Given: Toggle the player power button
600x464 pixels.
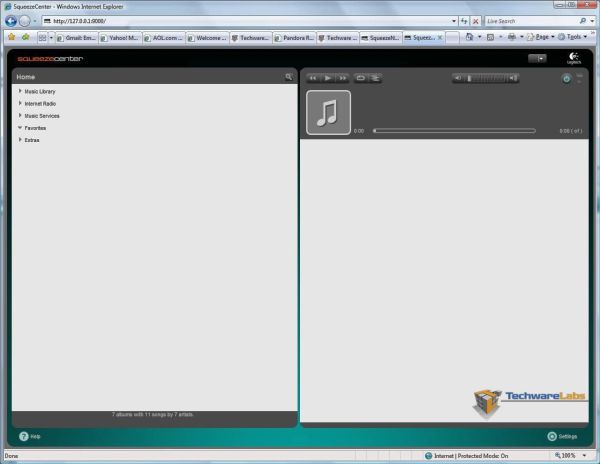Looking at the screenshot, I should pyautogui.click(x=566, y=78).
